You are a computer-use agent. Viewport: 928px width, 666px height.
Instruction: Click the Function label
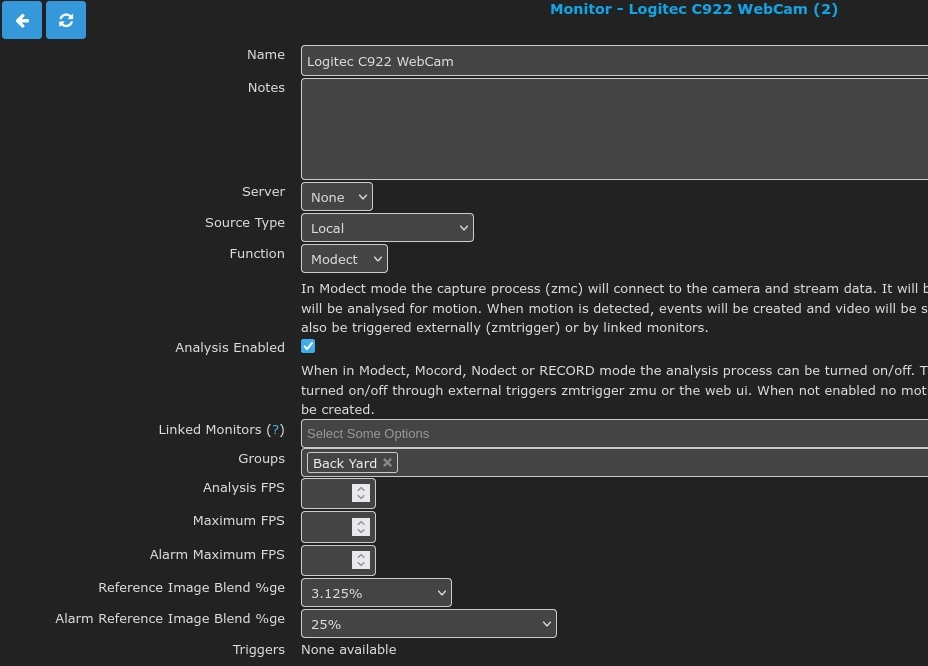point(257,253)
